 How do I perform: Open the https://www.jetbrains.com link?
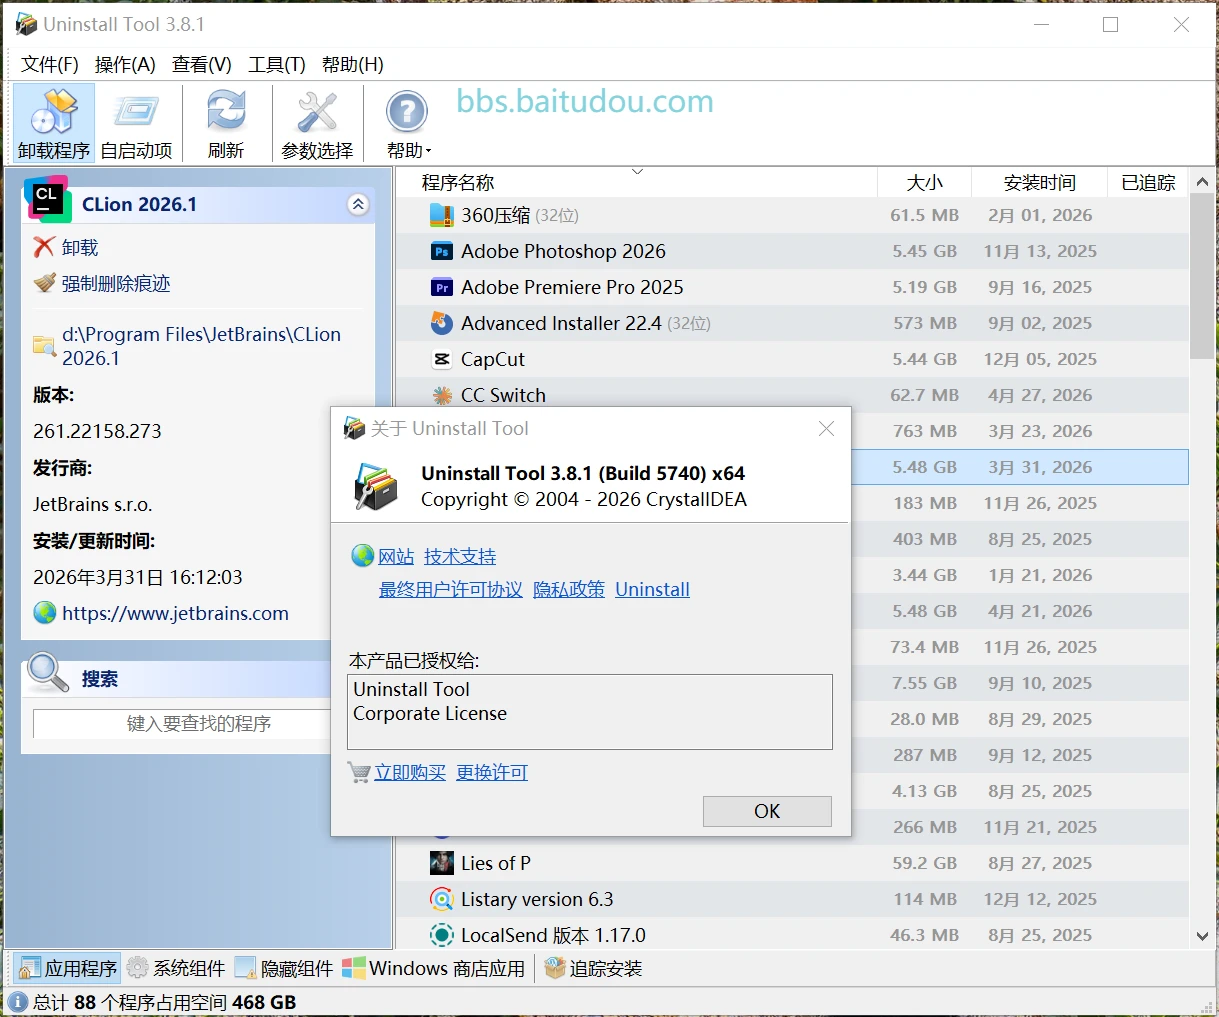pos(175,613)
